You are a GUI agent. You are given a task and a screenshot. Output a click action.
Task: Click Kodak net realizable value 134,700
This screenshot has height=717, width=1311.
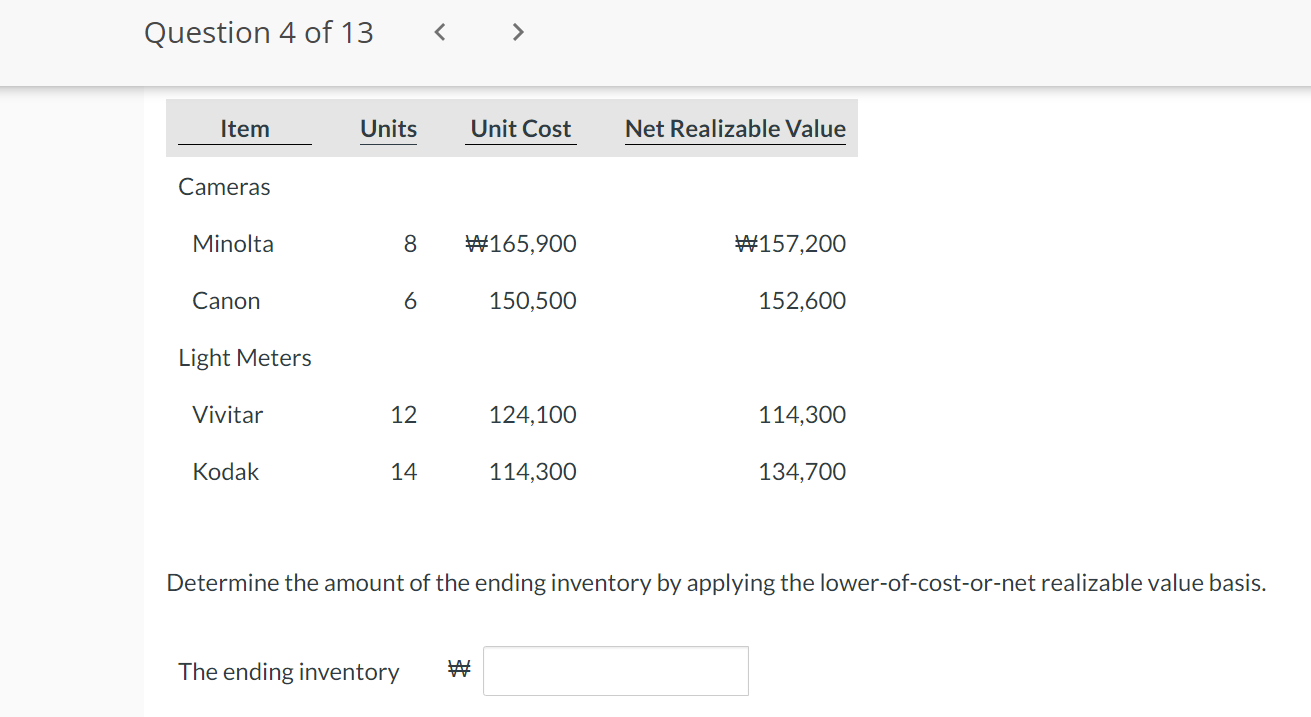tap(802, 472)
